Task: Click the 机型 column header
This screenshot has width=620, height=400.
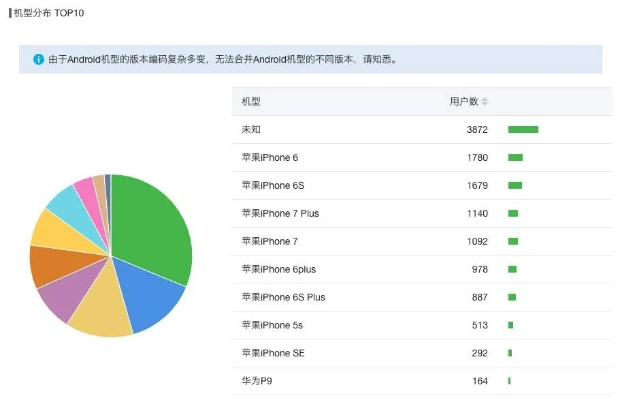Action: click(x=251, y=102)
